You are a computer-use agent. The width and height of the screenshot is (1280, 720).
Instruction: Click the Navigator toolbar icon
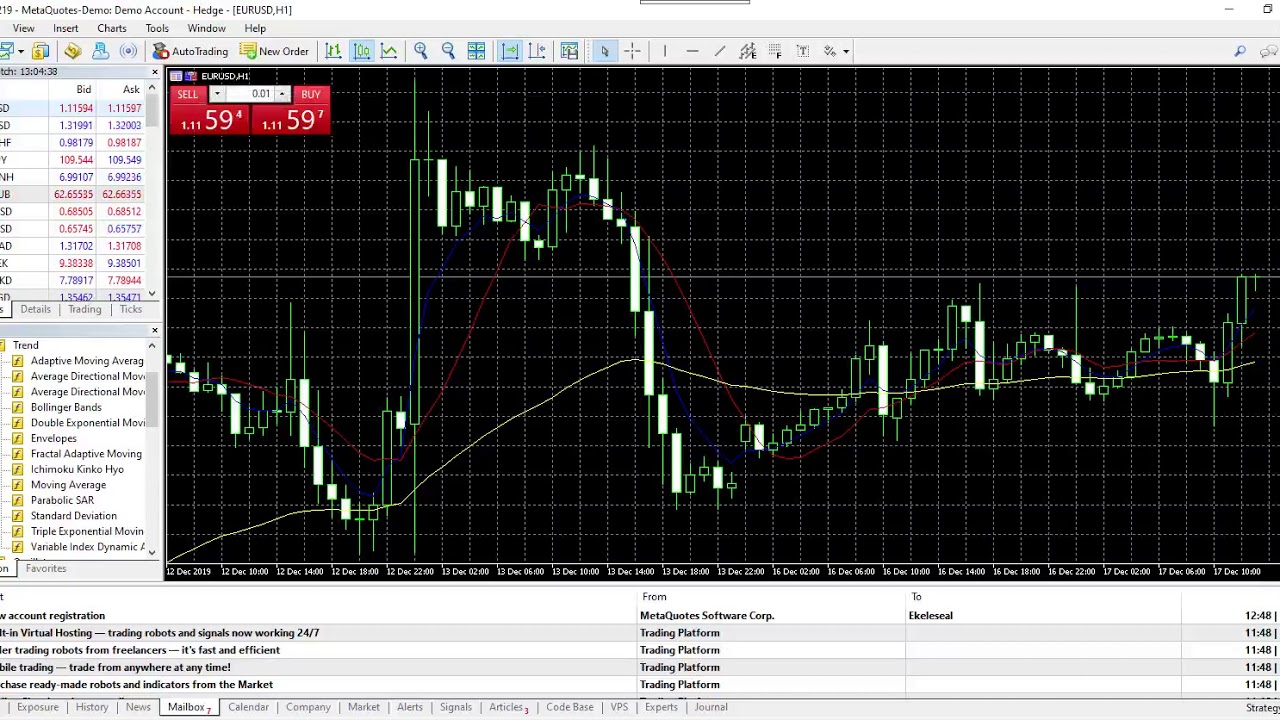[x=100, y=51]
